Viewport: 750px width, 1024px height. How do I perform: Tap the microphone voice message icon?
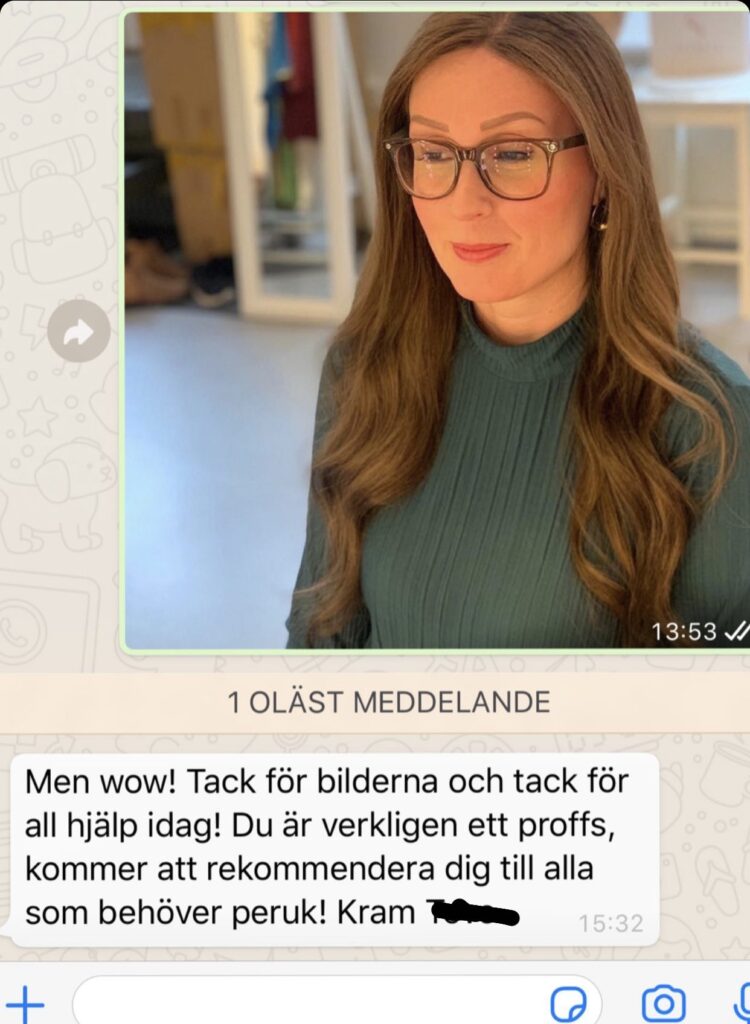741,1003
